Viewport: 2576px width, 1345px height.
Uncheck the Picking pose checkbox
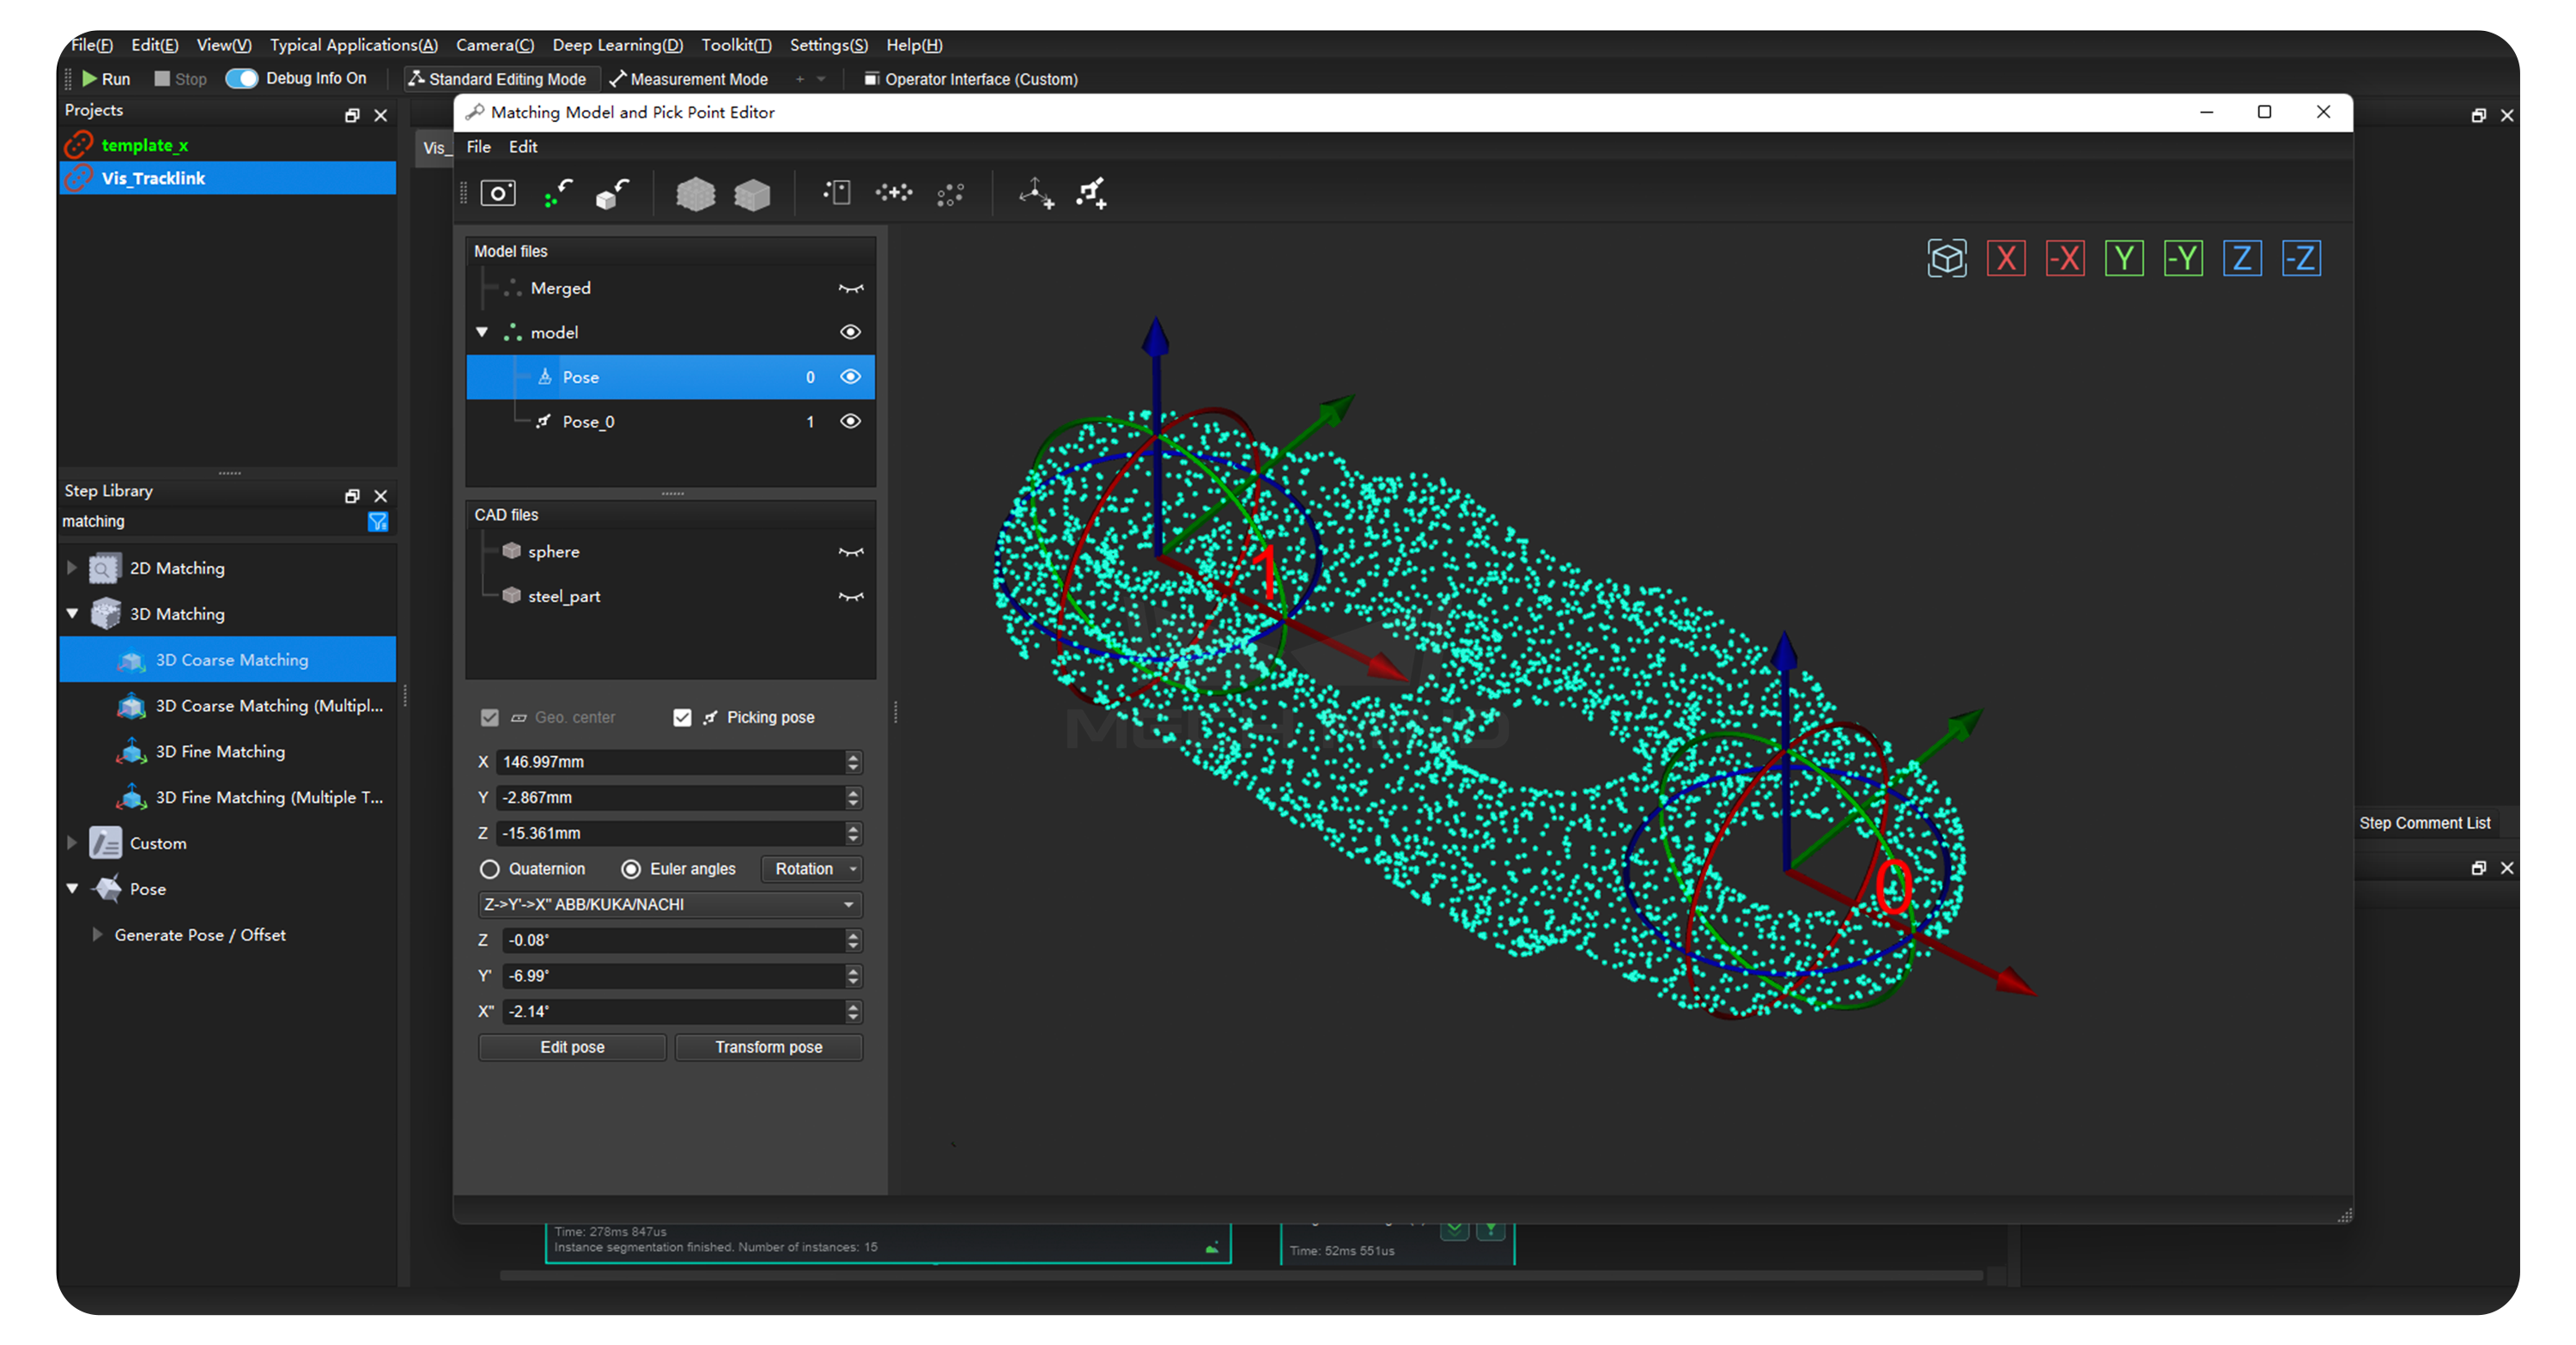(682, 717)
